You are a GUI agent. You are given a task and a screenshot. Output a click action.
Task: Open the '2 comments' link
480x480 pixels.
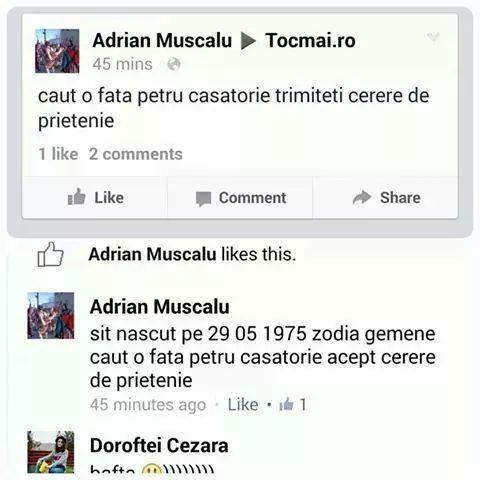tap(136, 154)
